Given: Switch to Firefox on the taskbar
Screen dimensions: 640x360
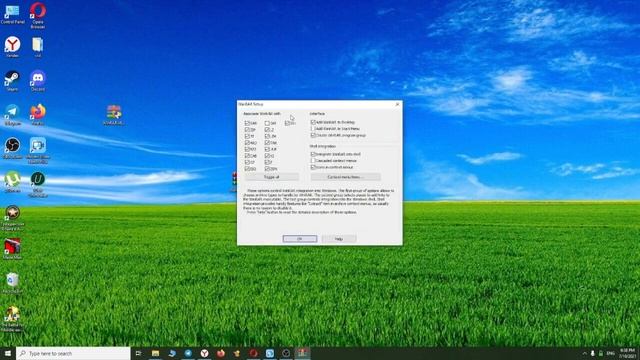Looking at the screenshot, I should 221,353.
